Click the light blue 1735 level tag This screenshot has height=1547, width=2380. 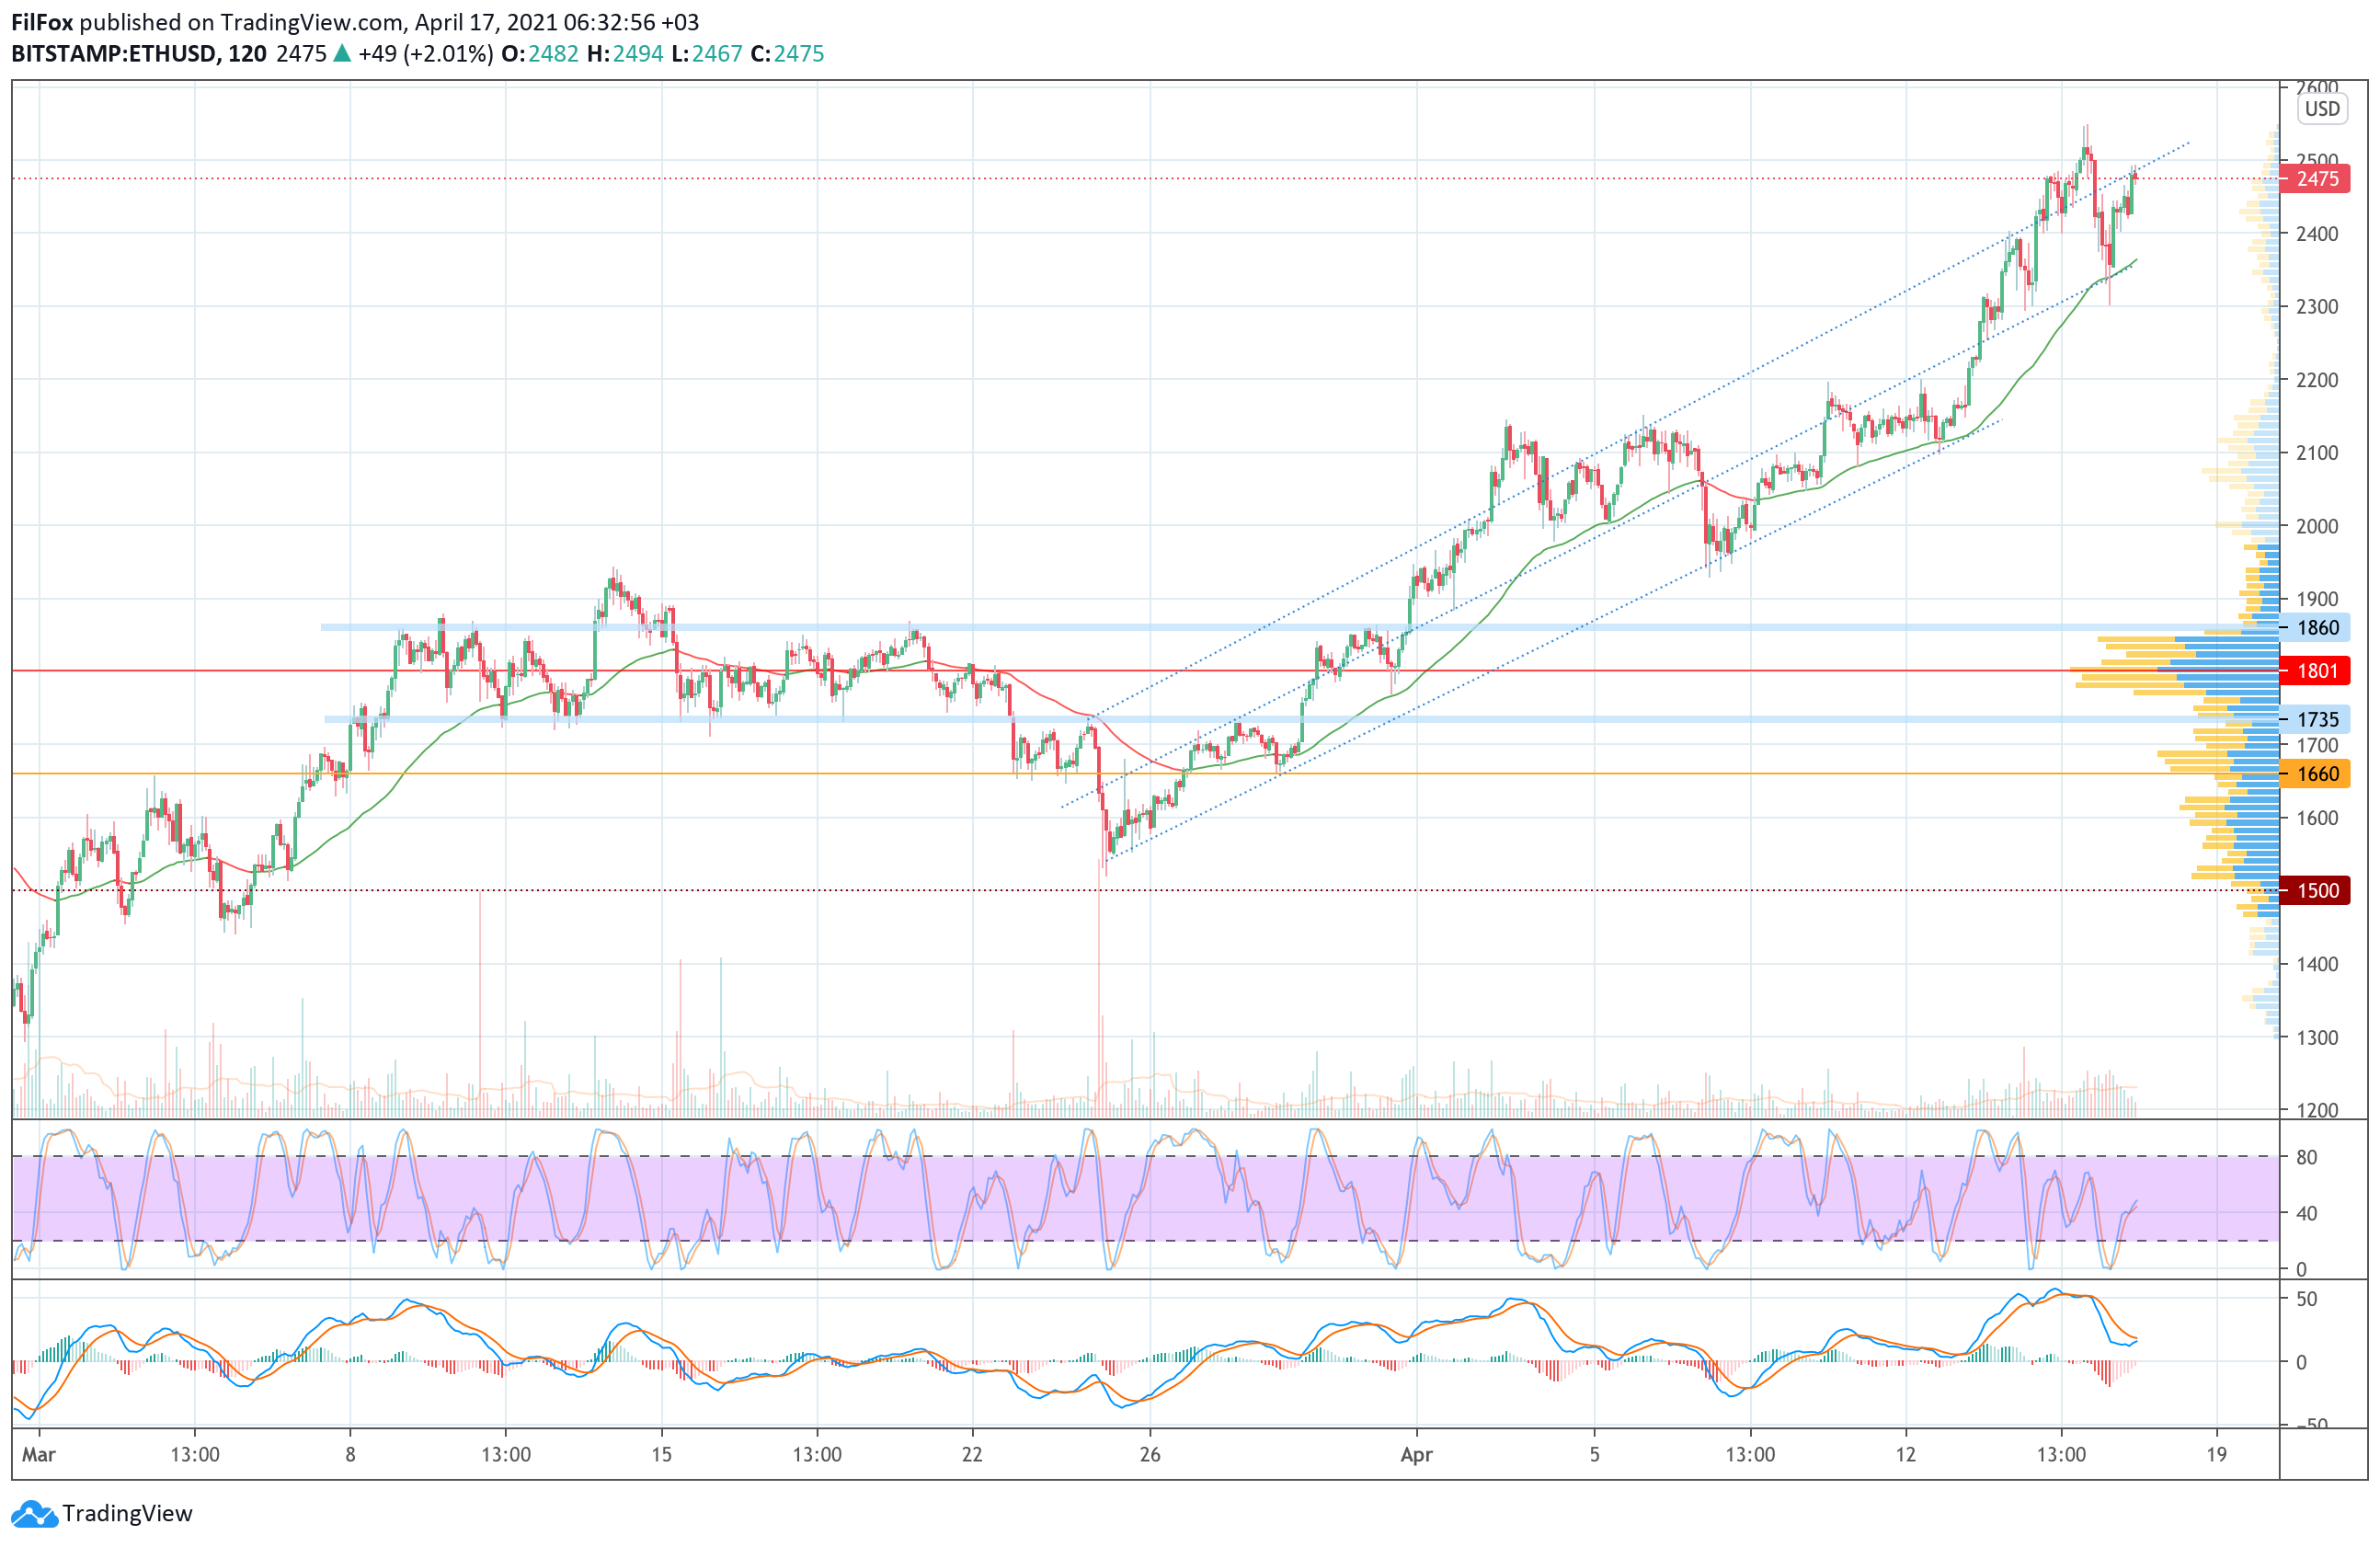pos(2316,719)
